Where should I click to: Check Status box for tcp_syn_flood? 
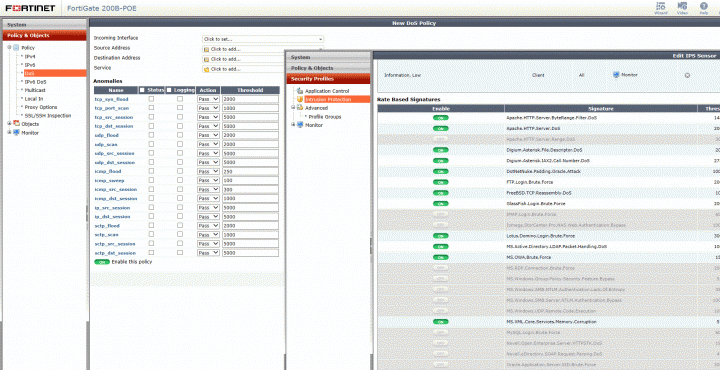pos(151,99)
